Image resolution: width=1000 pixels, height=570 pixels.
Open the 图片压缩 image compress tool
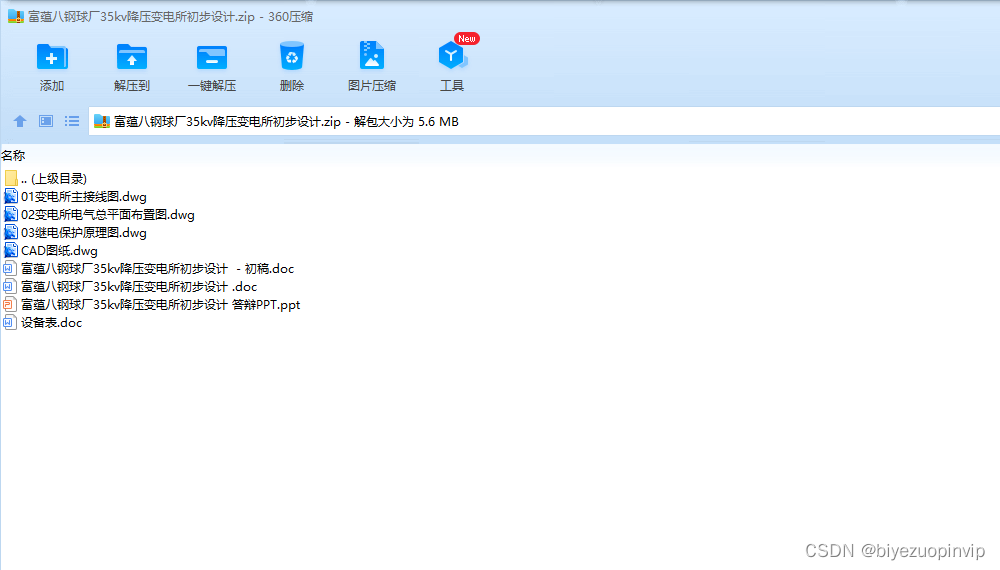372,55
